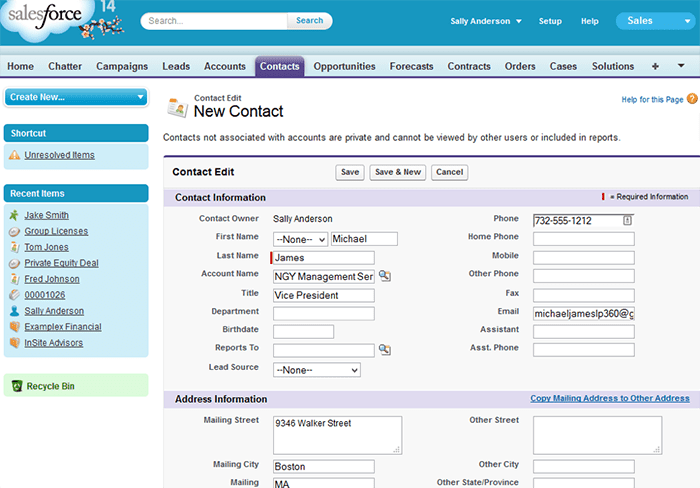Screen dimensions: 700x488
Task: Click the Mobile phone field
Action: coord(583,258)
